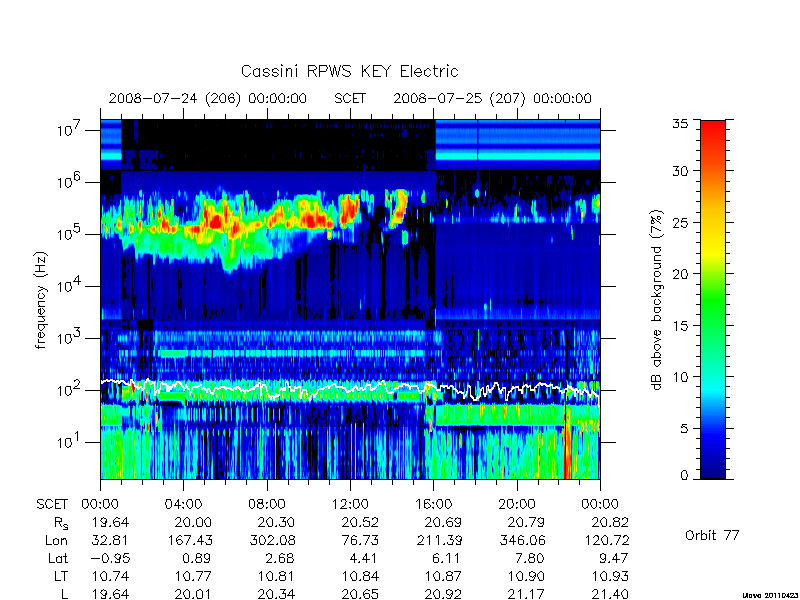Click local time value '10.90'
800x600 pixels.
click(526, 576)
